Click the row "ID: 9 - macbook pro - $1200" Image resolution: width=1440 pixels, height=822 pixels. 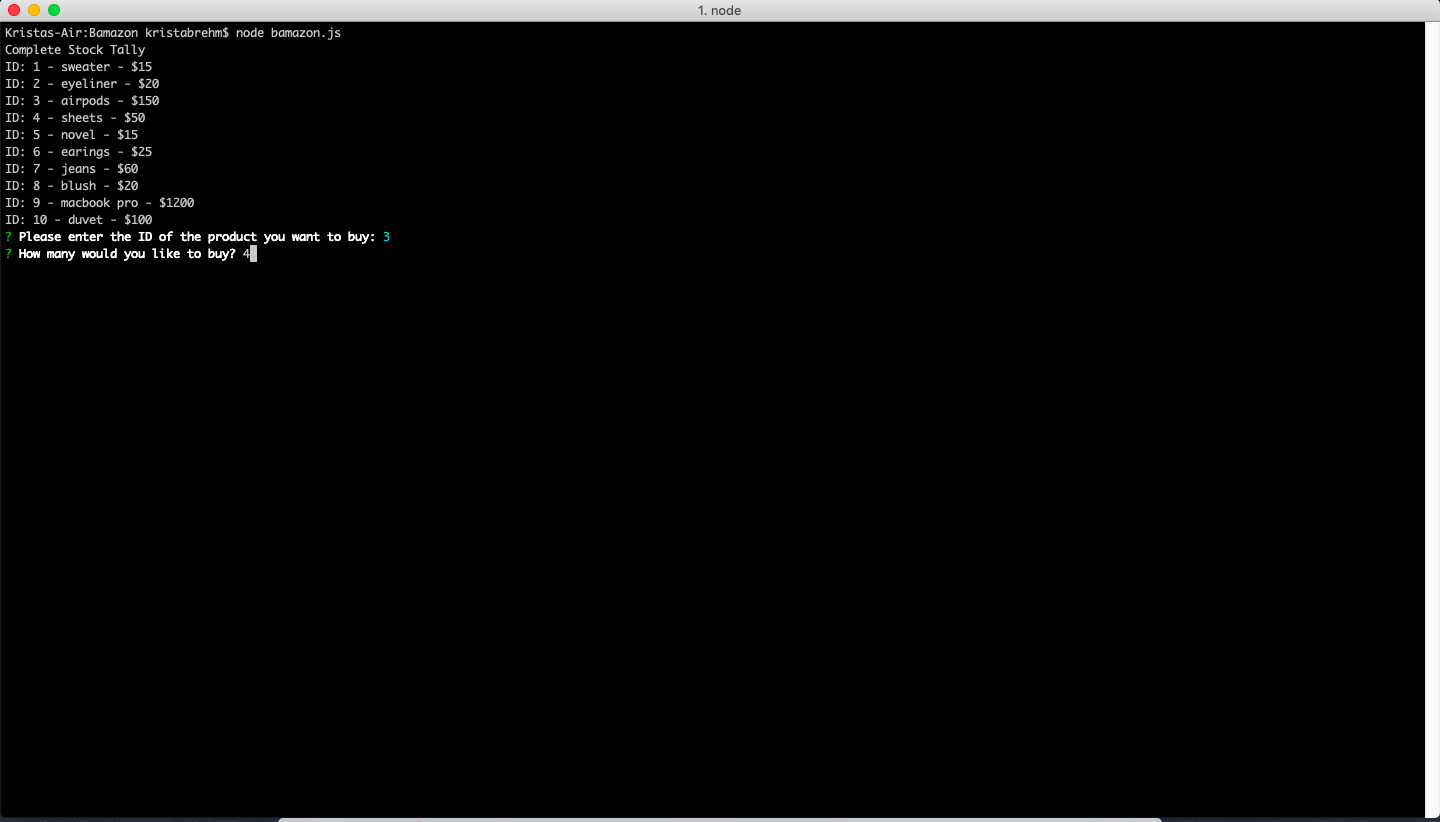click(x=100, y=203)
